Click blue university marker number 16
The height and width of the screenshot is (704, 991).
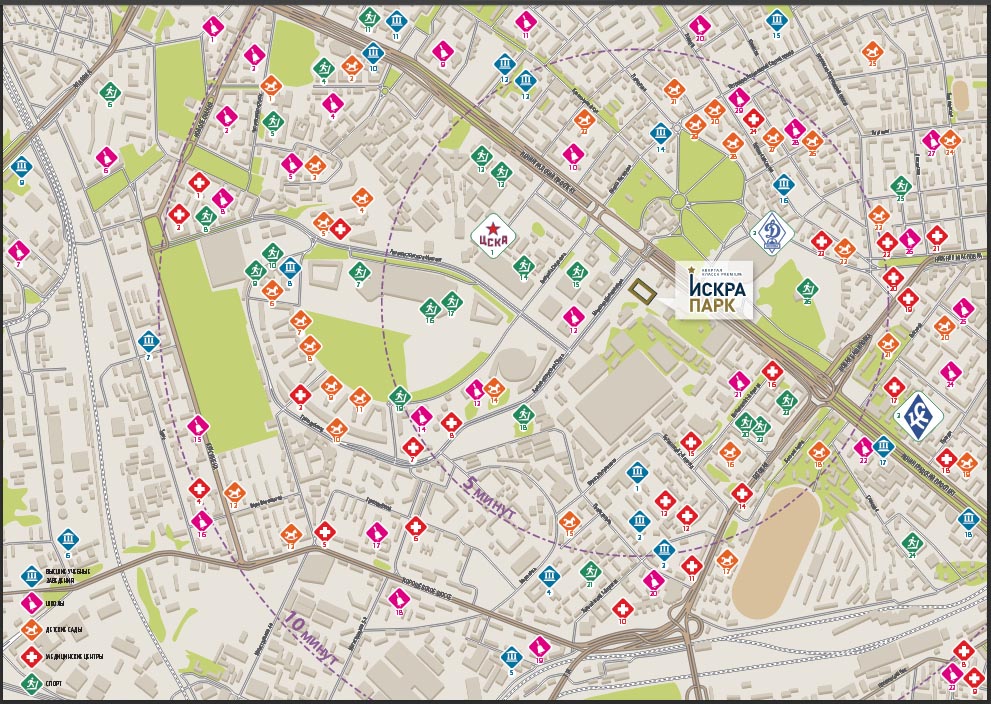click(784, 185)
